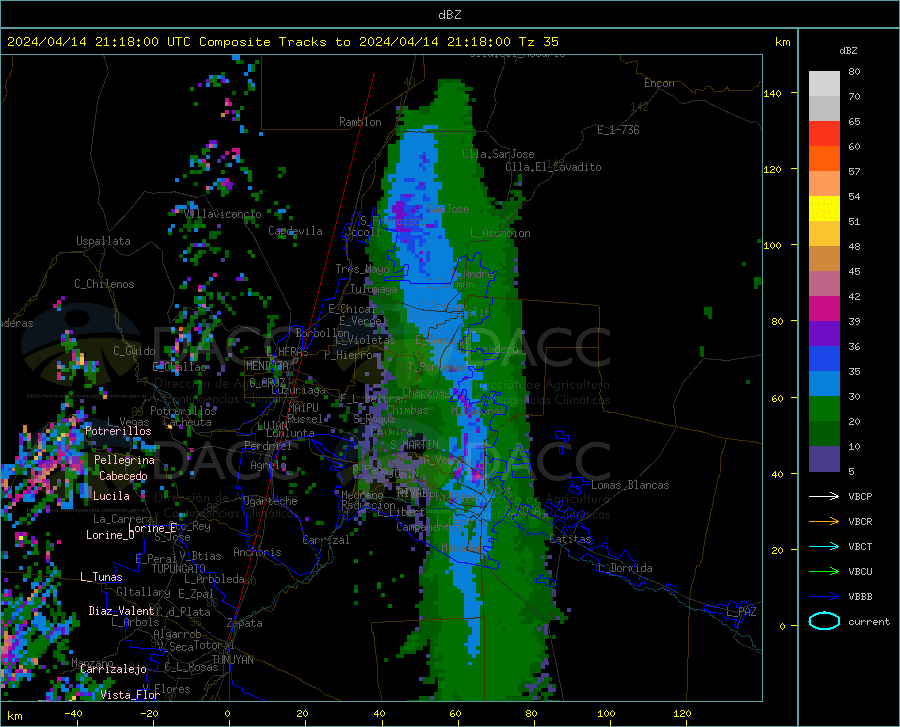The height and width of the screenshot is (727, 900).
Task: Click the cyan VBCT arrow in legend
Action: tap(824, 546)
